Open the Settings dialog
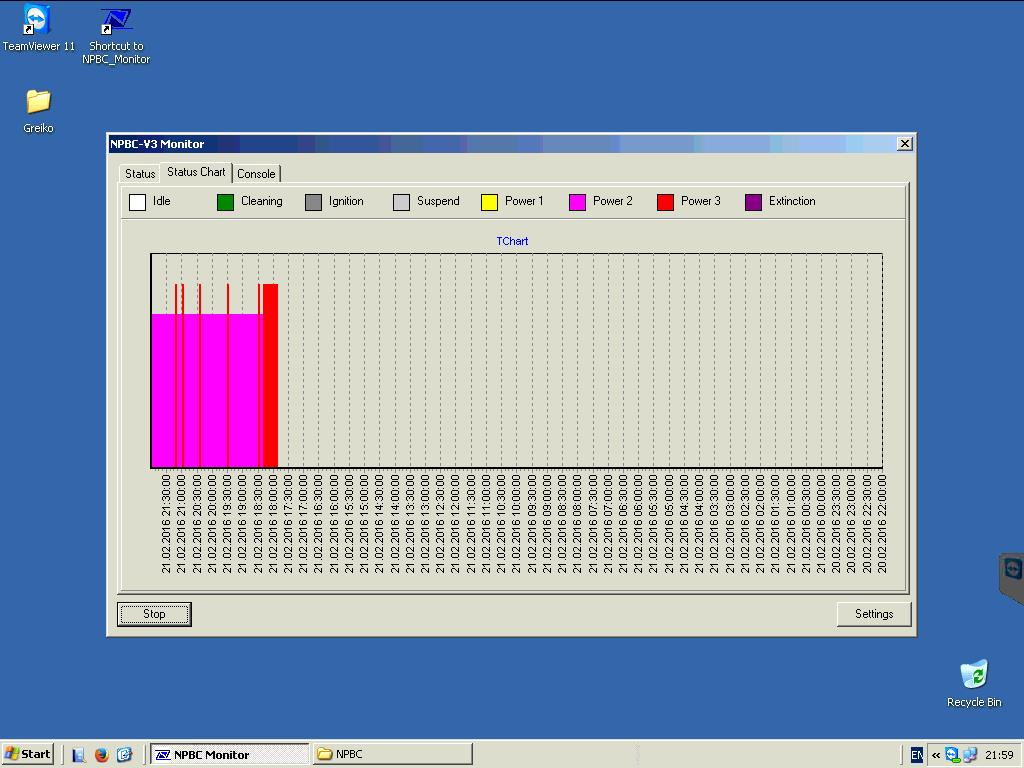 [874, 614]
